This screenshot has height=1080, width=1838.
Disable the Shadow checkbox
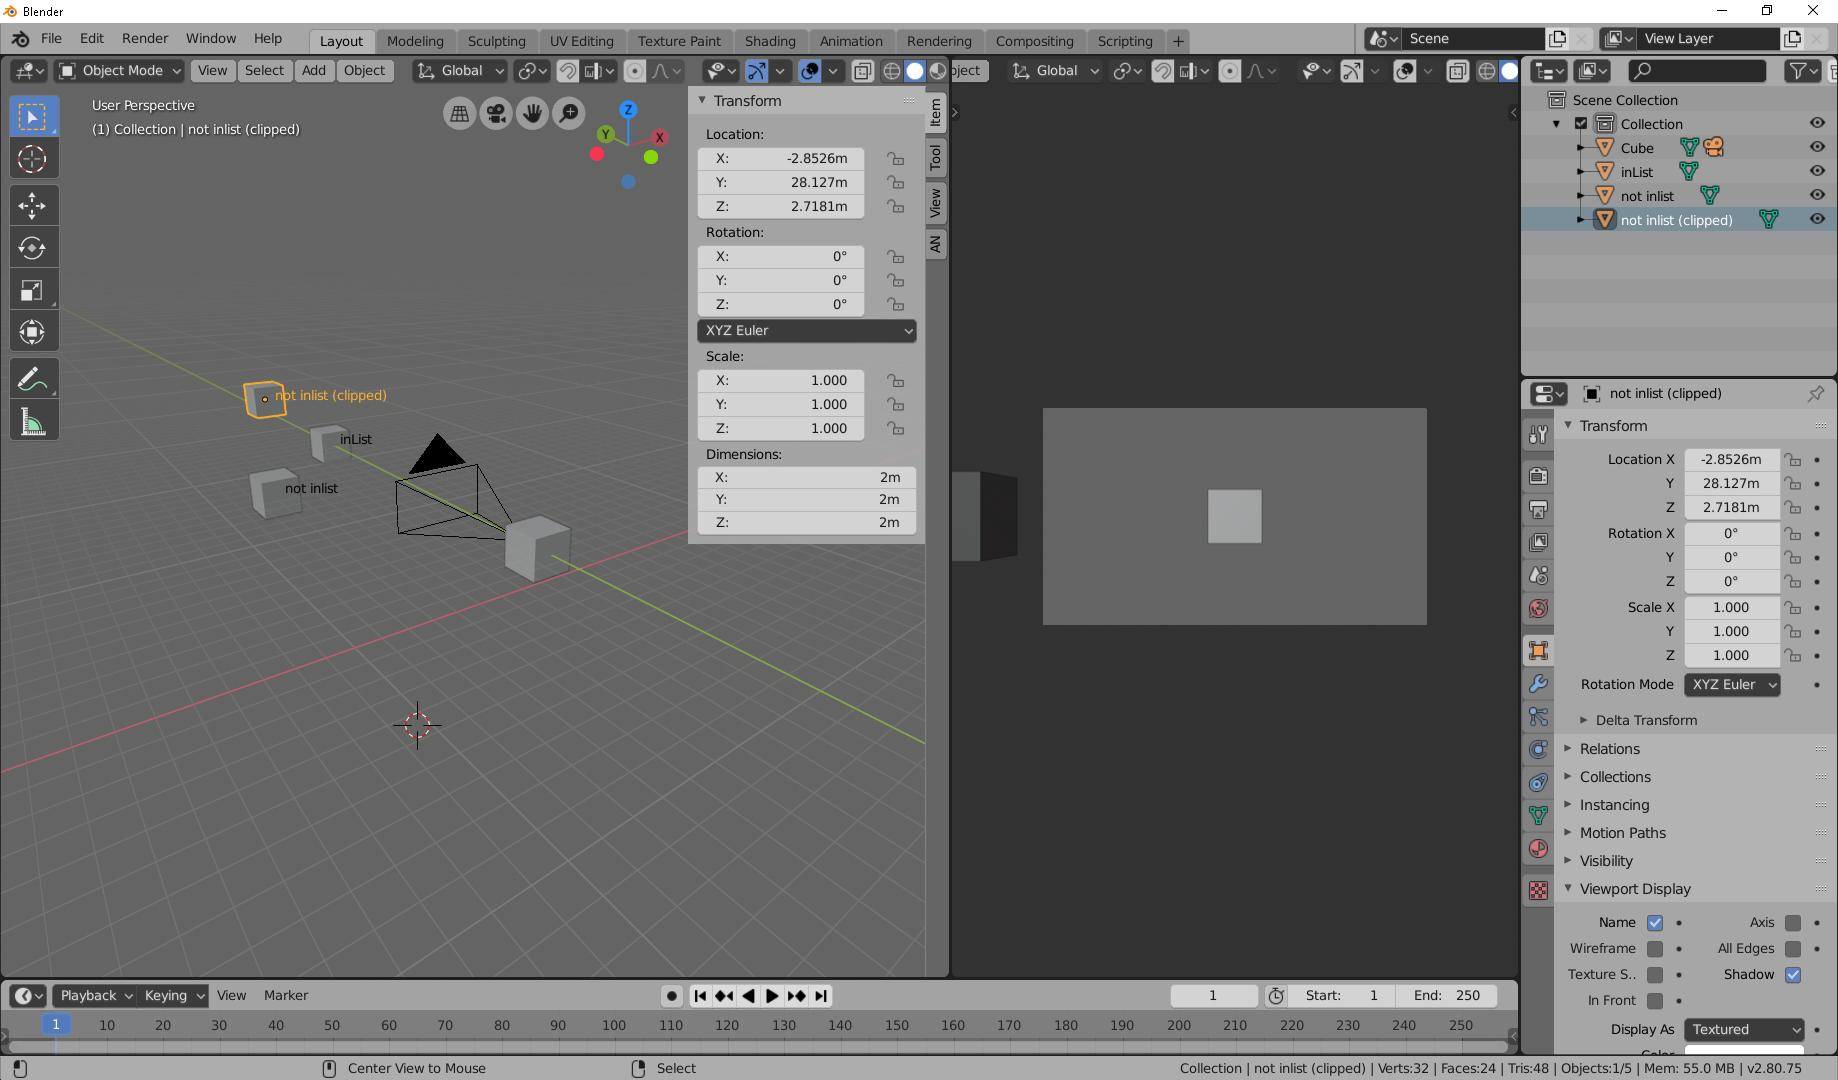coord(1793,975)
